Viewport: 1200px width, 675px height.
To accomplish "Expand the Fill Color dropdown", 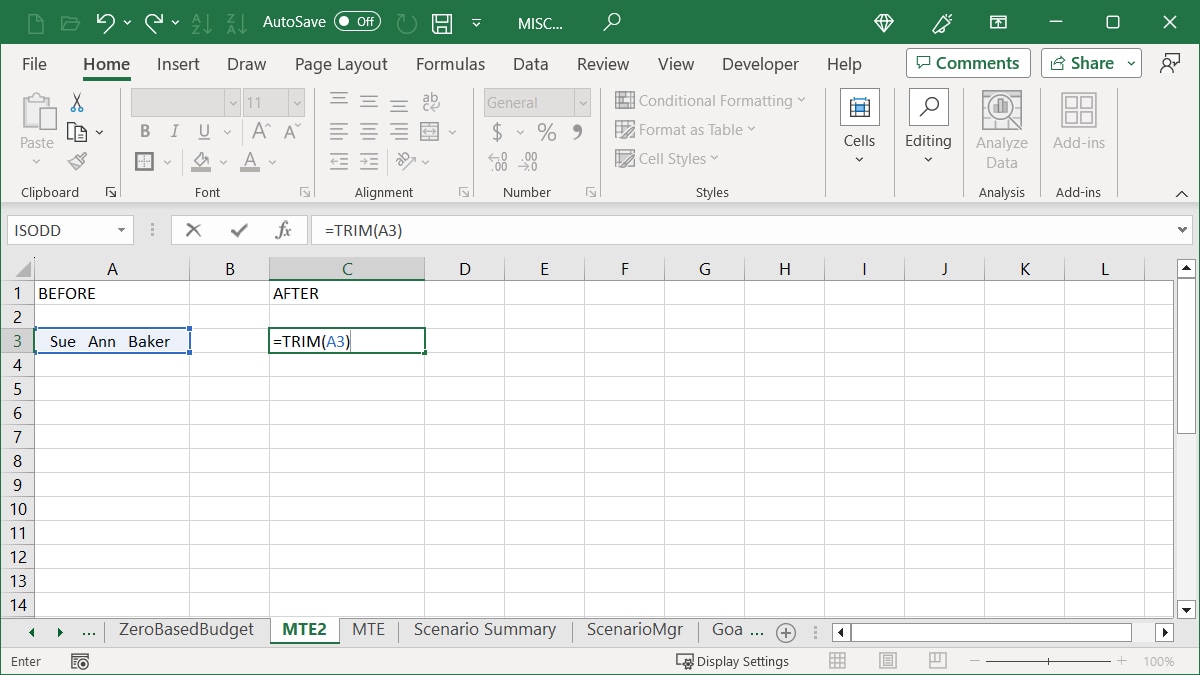I will (x=224, y=161).
